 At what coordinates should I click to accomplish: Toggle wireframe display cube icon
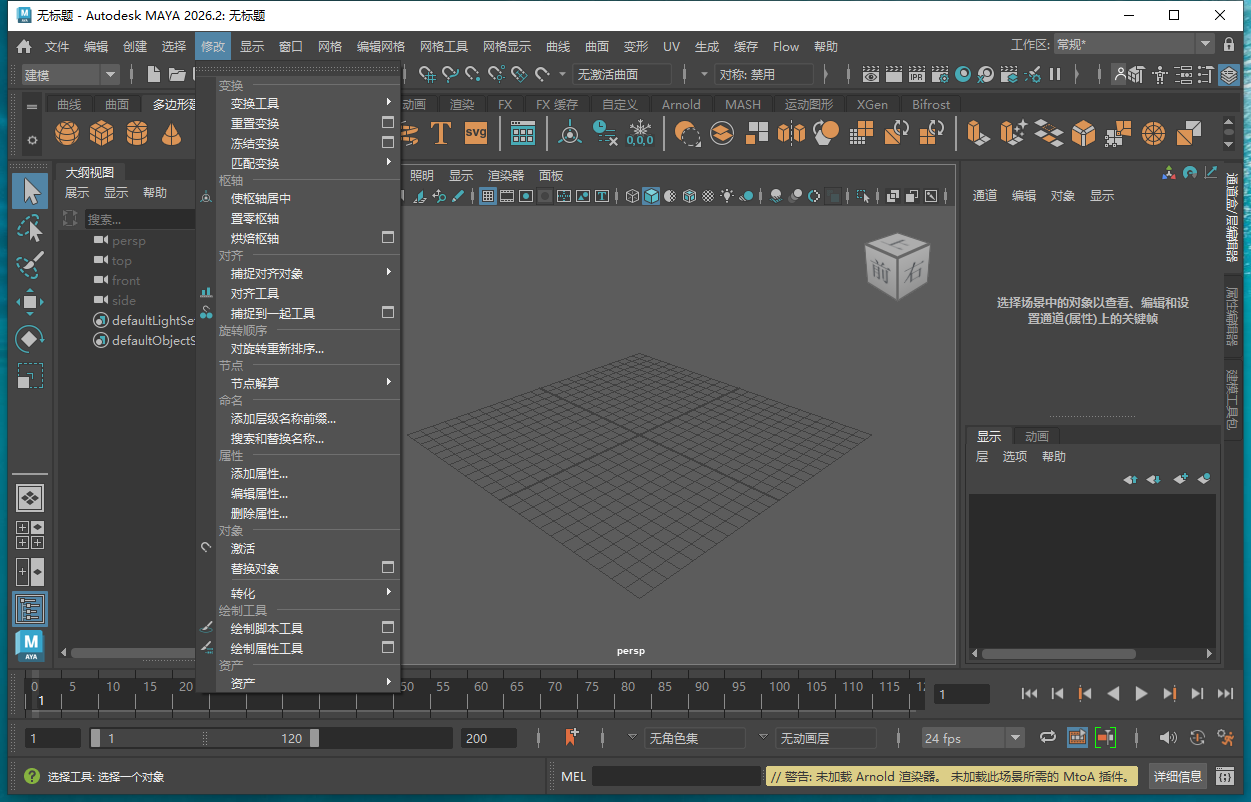click(632, 196)
